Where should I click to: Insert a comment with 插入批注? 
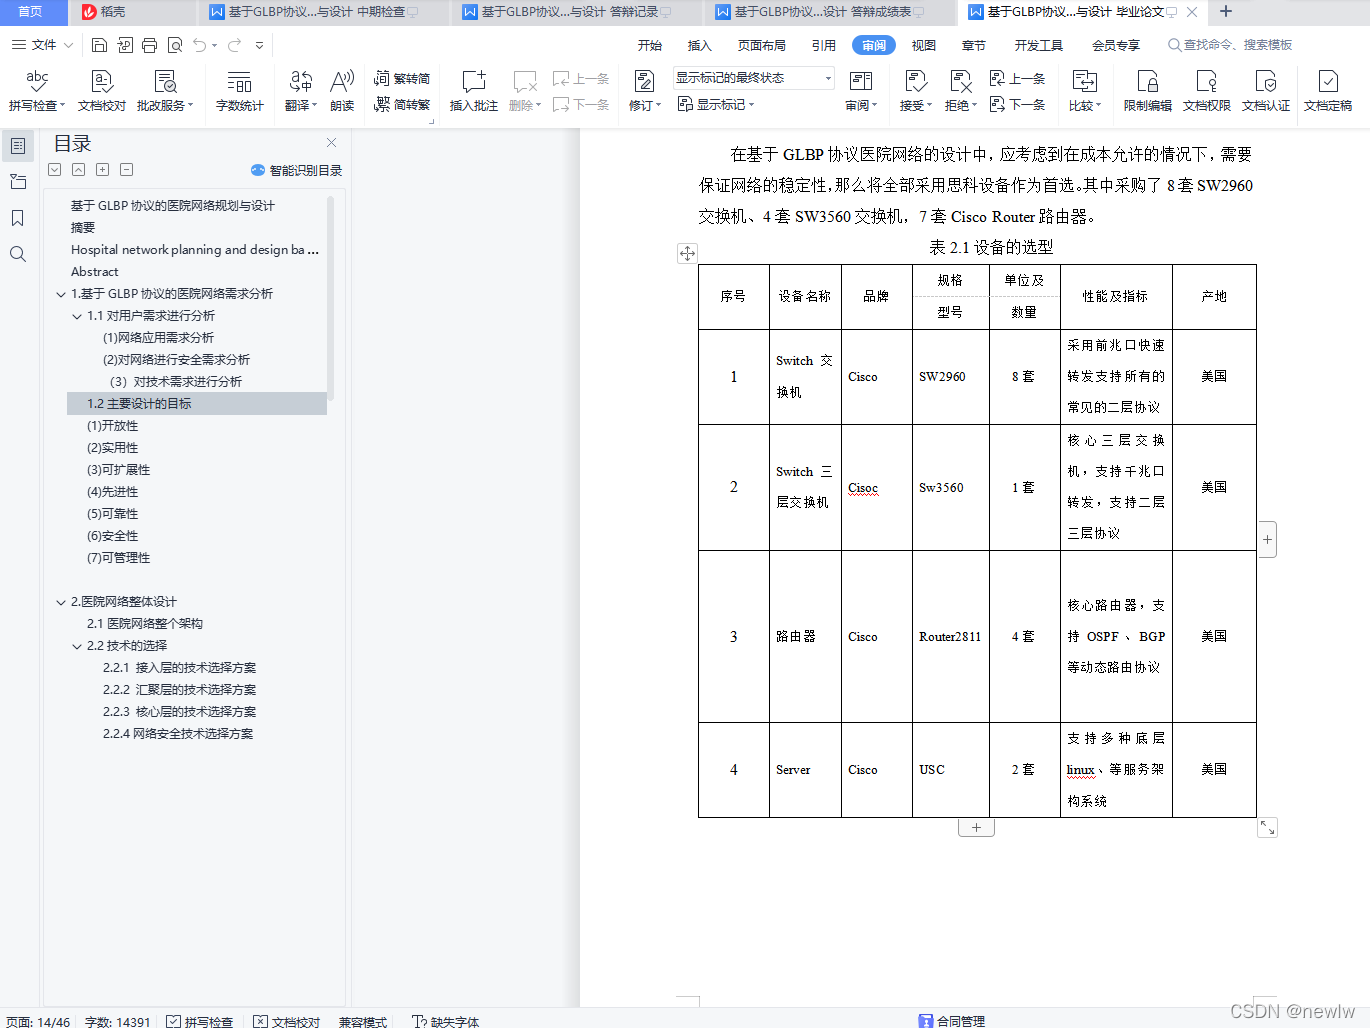point(473,90)
